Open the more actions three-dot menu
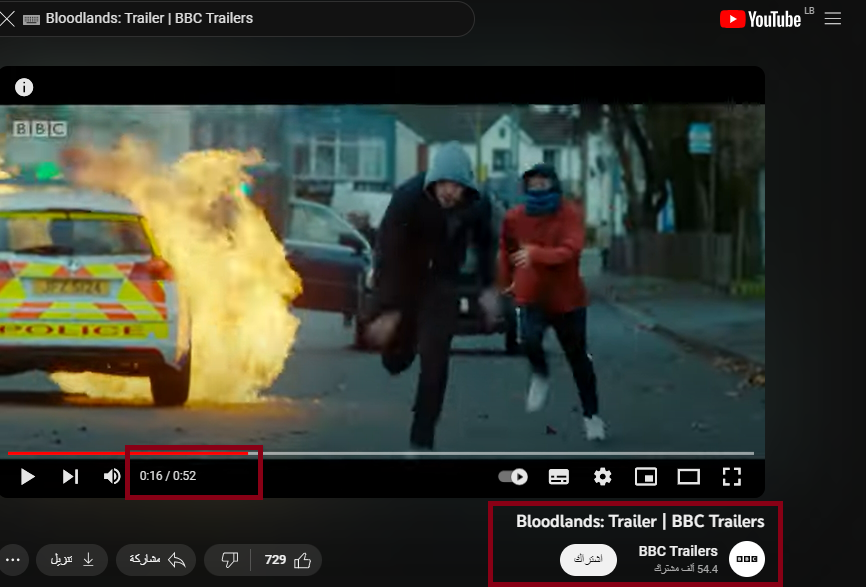Screen dimensions: 866x587 12,560
